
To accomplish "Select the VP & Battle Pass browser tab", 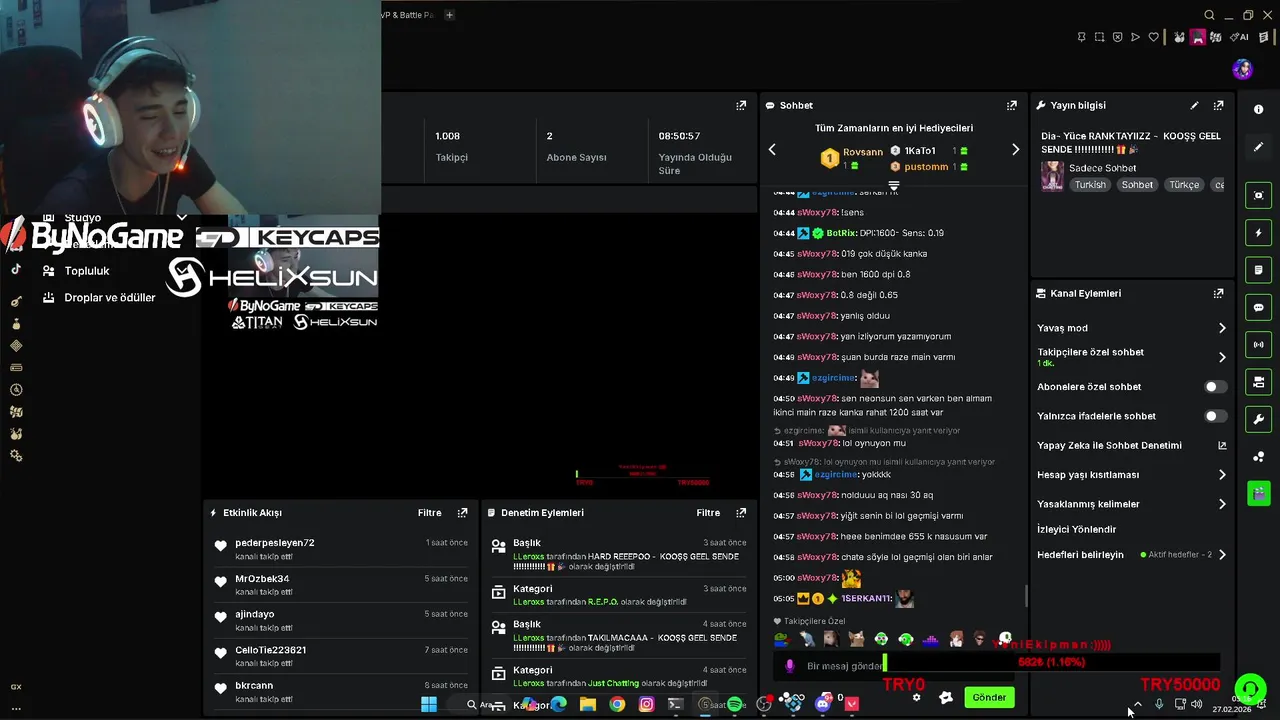I will coord(407,15).
